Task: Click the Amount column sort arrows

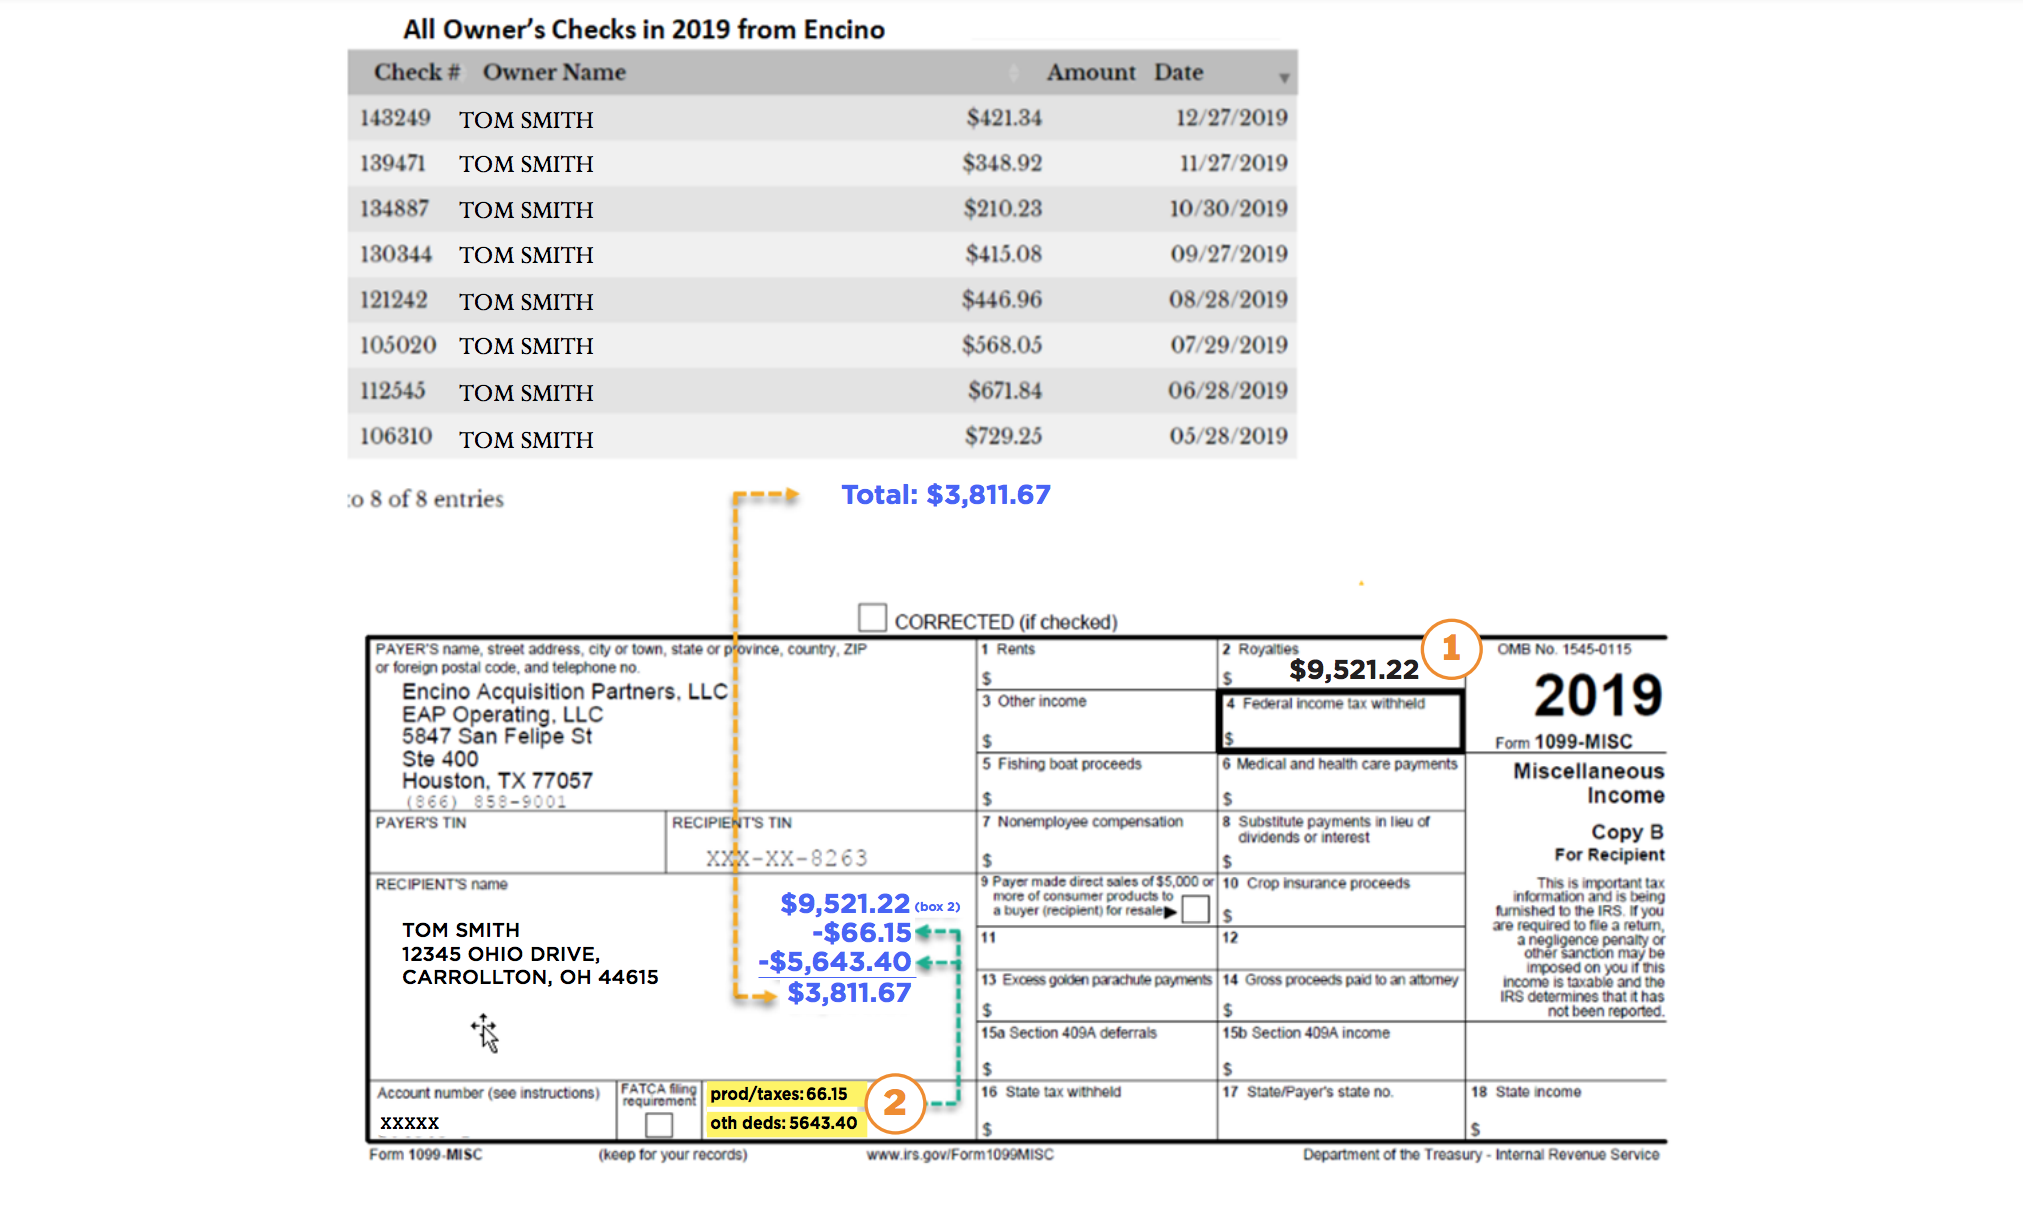Action: [x=1014, y=73]
